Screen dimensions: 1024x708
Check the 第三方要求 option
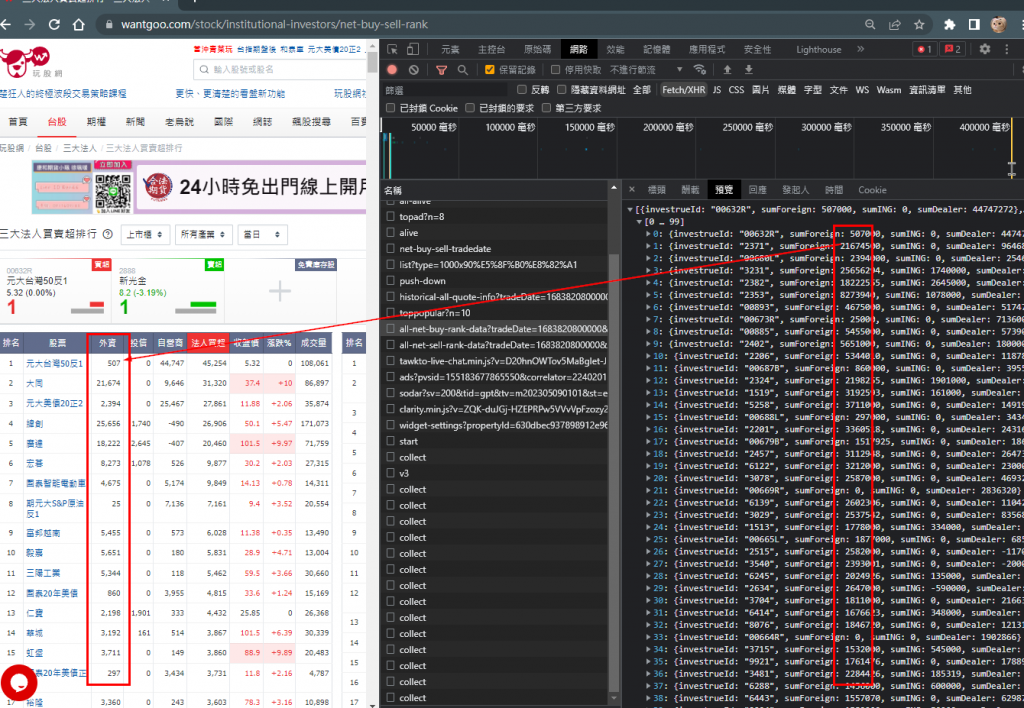tap(547, 108)
